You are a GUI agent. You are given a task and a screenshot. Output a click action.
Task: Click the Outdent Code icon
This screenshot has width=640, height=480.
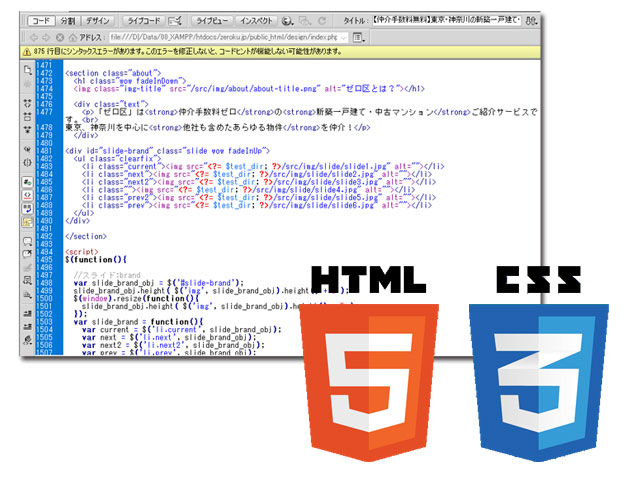(27, 327)
